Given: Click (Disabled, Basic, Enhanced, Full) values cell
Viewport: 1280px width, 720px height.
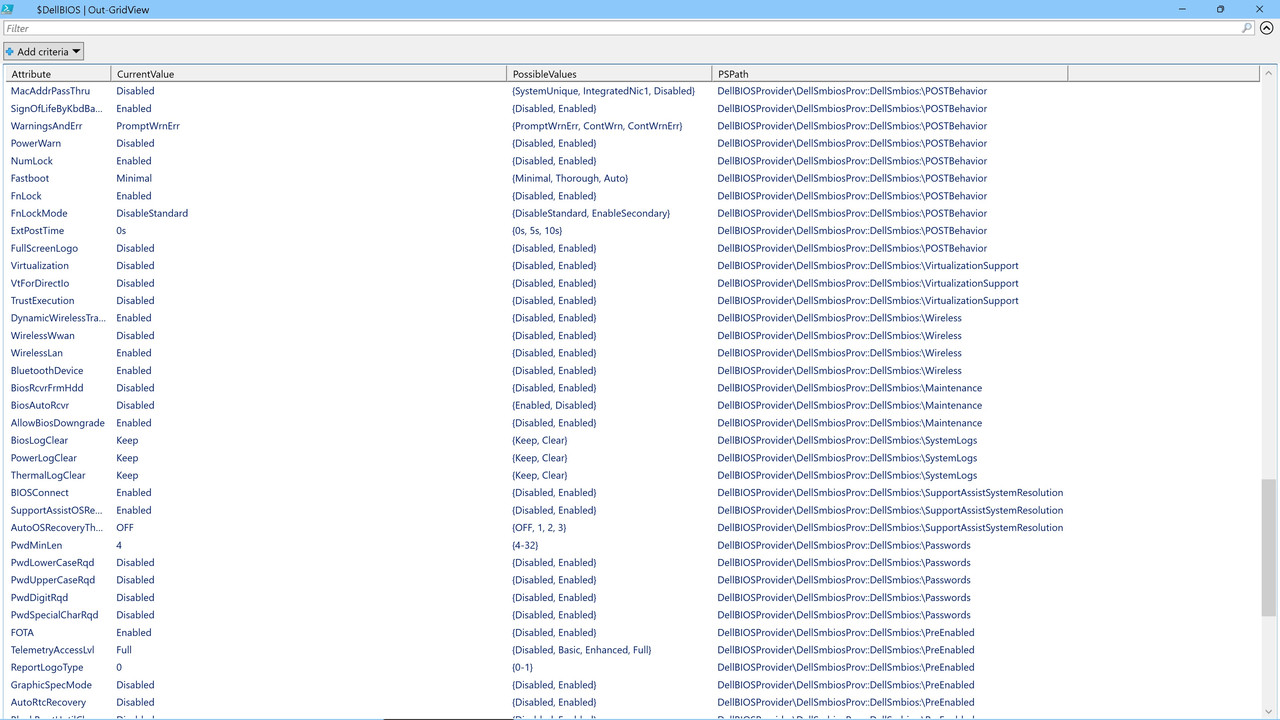Looking at the screenshot, I should coord(581,650).
